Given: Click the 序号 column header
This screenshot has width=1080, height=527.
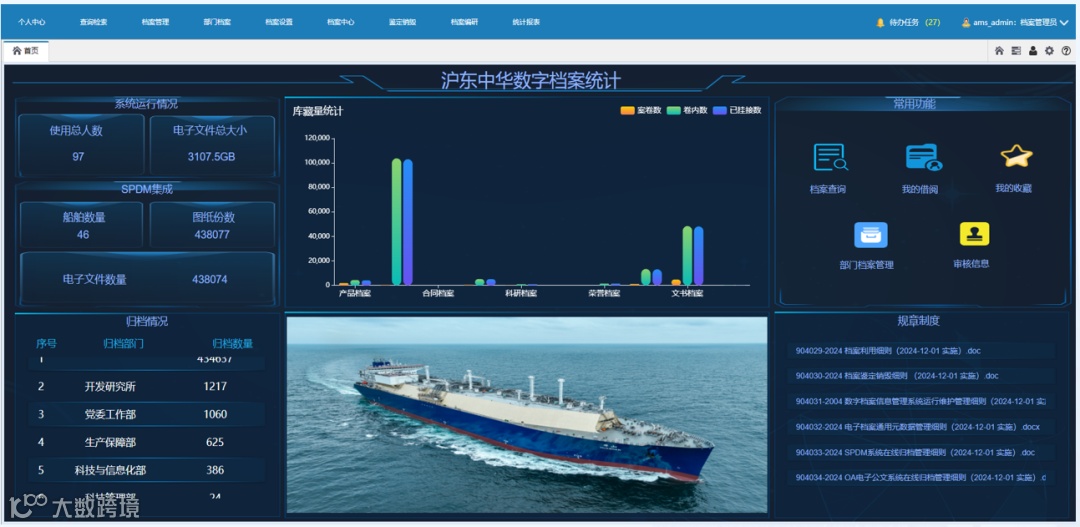Looking at the screenshot, I should 47,344.
